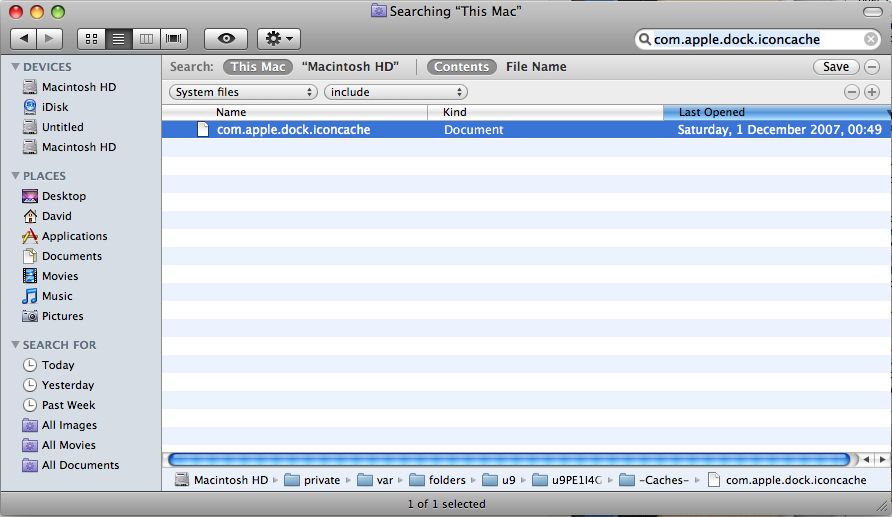Search by Contents
The width and height of the screenshot is (892, 517).
(x=461, y=67)
